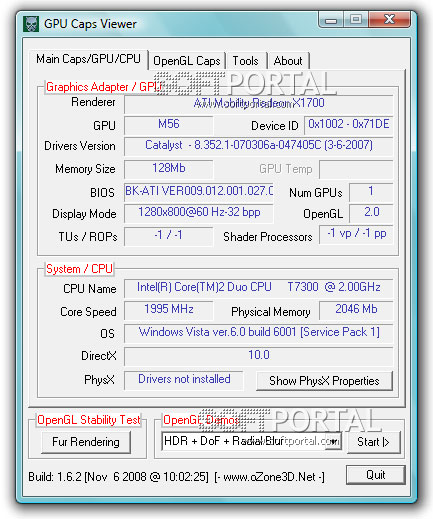The width and height of the screenshot is (433, 519).
Task: Click the Device ID field 0x1002 - 0x71DE
Action: [349, 125]
